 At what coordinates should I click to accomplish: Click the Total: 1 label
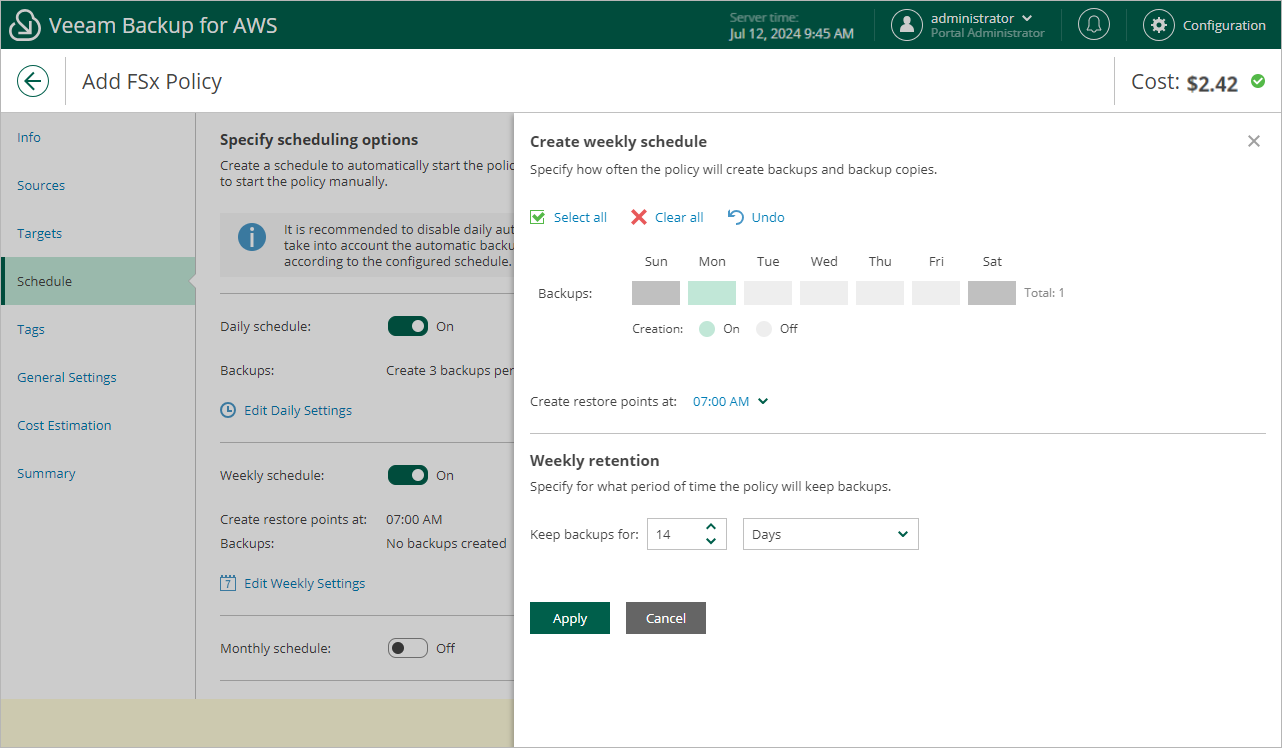tap(1044, 293)
